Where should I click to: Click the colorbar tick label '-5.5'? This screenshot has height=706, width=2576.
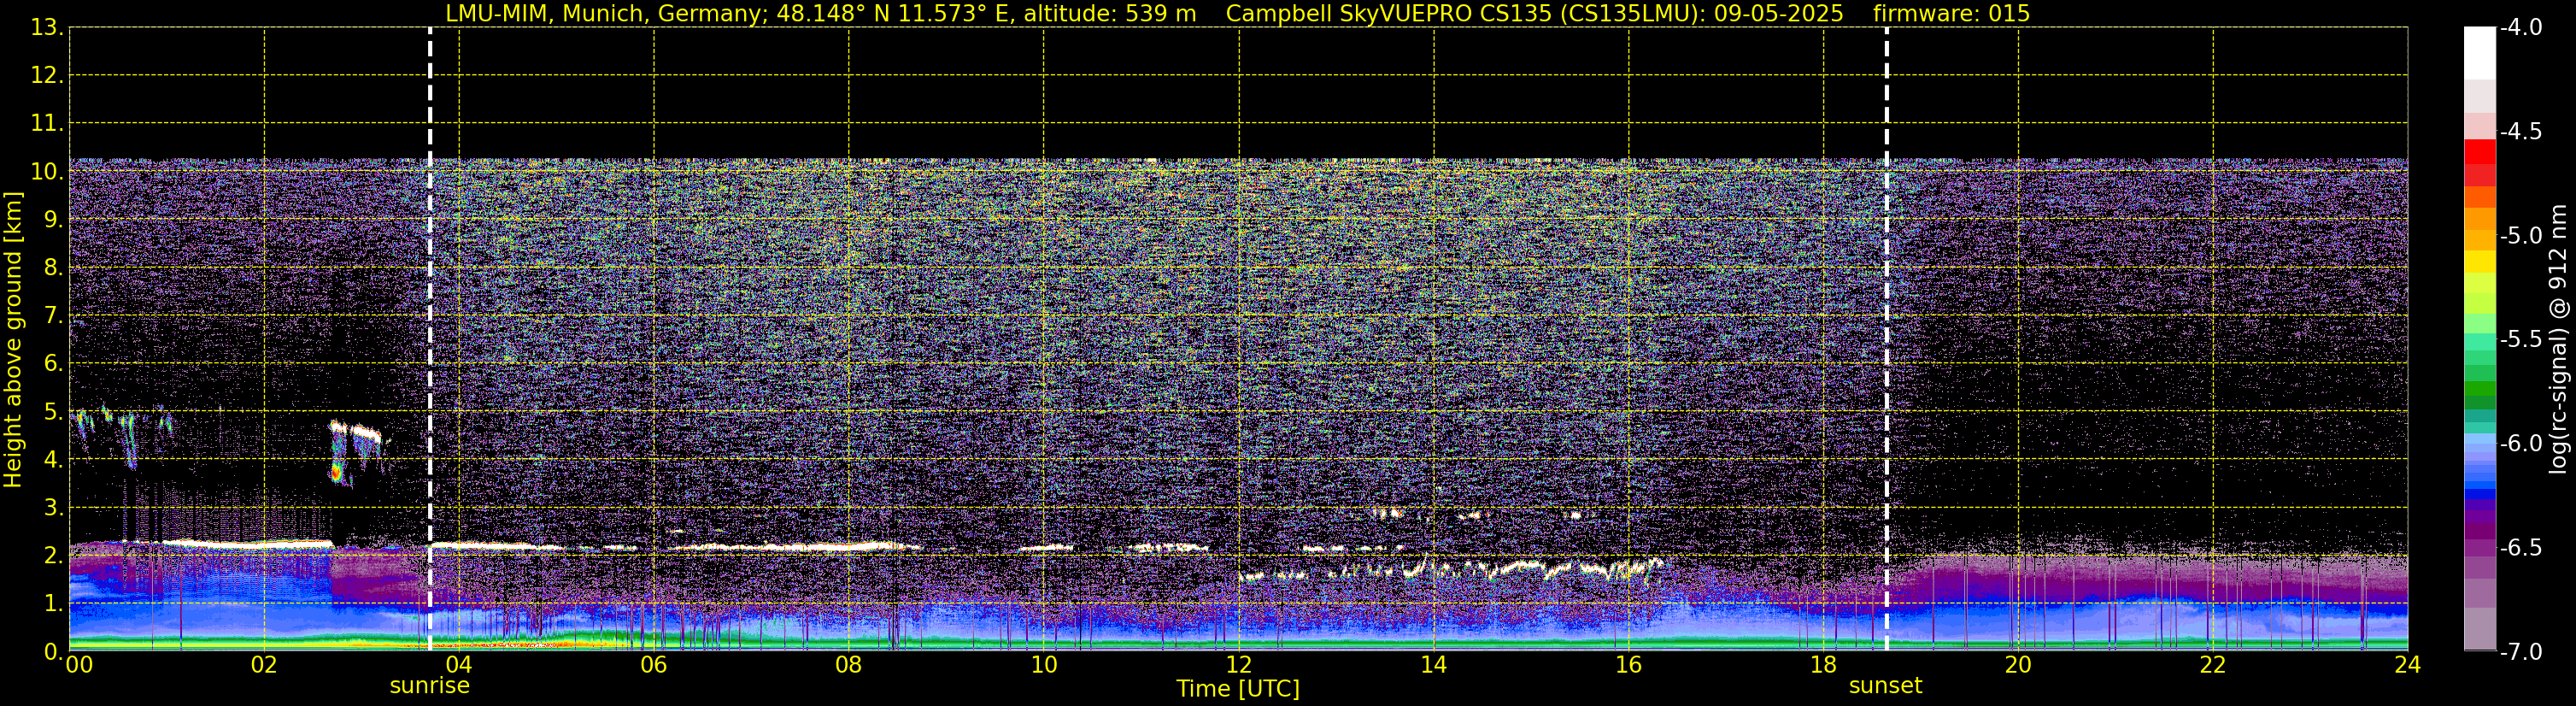tap(2520, 340)
